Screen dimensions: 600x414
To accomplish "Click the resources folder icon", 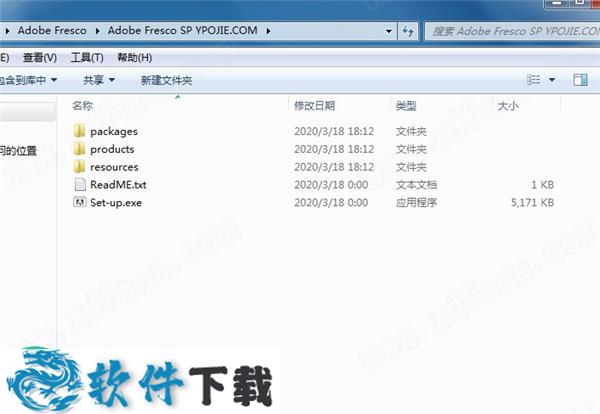I will point(80,167).
